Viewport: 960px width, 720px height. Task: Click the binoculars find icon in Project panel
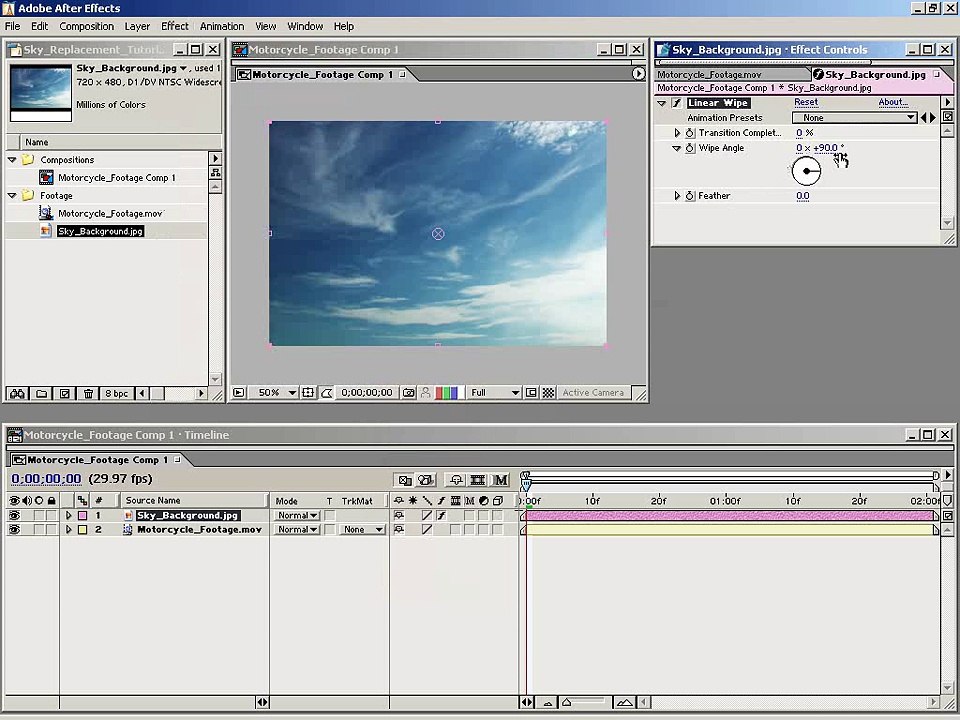(17, 393)
